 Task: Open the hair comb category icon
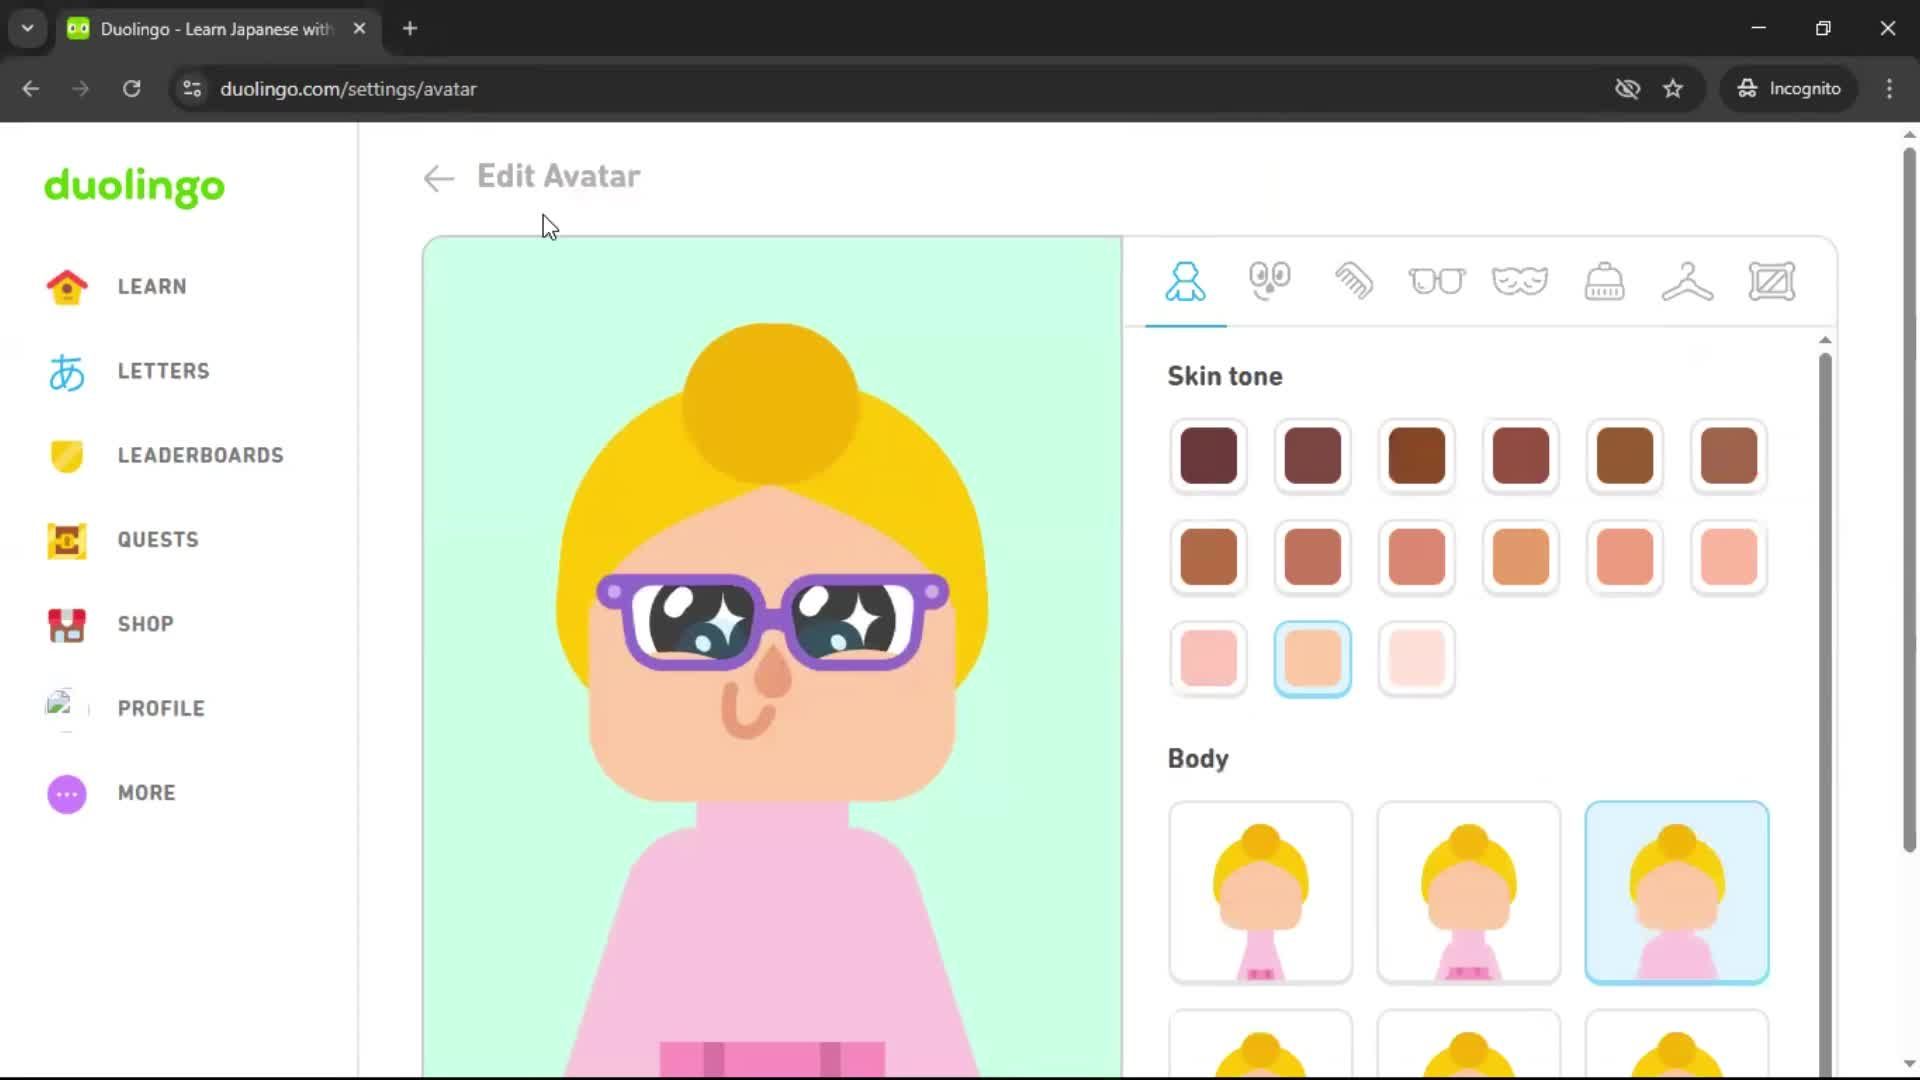[1353, 281]
